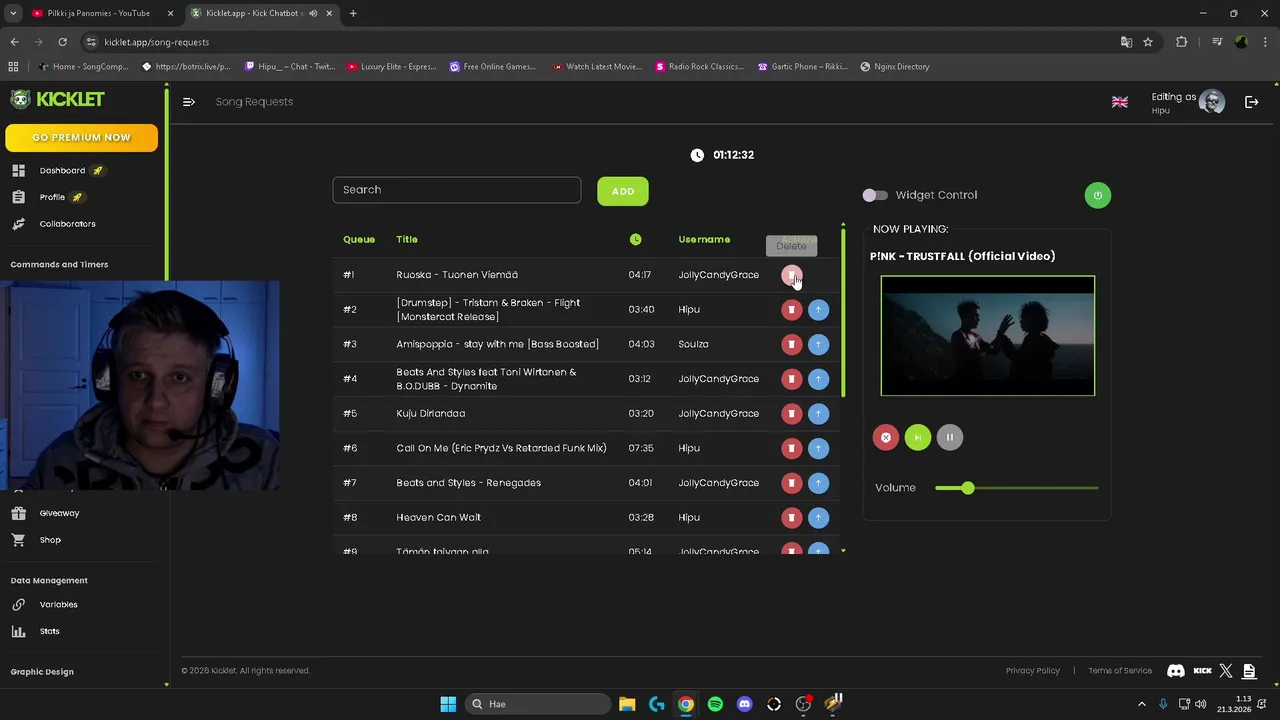The height and width of the screenshot is (720, 1280).
Task: Show hidden system tray icons
Action: coord(1142,704)
